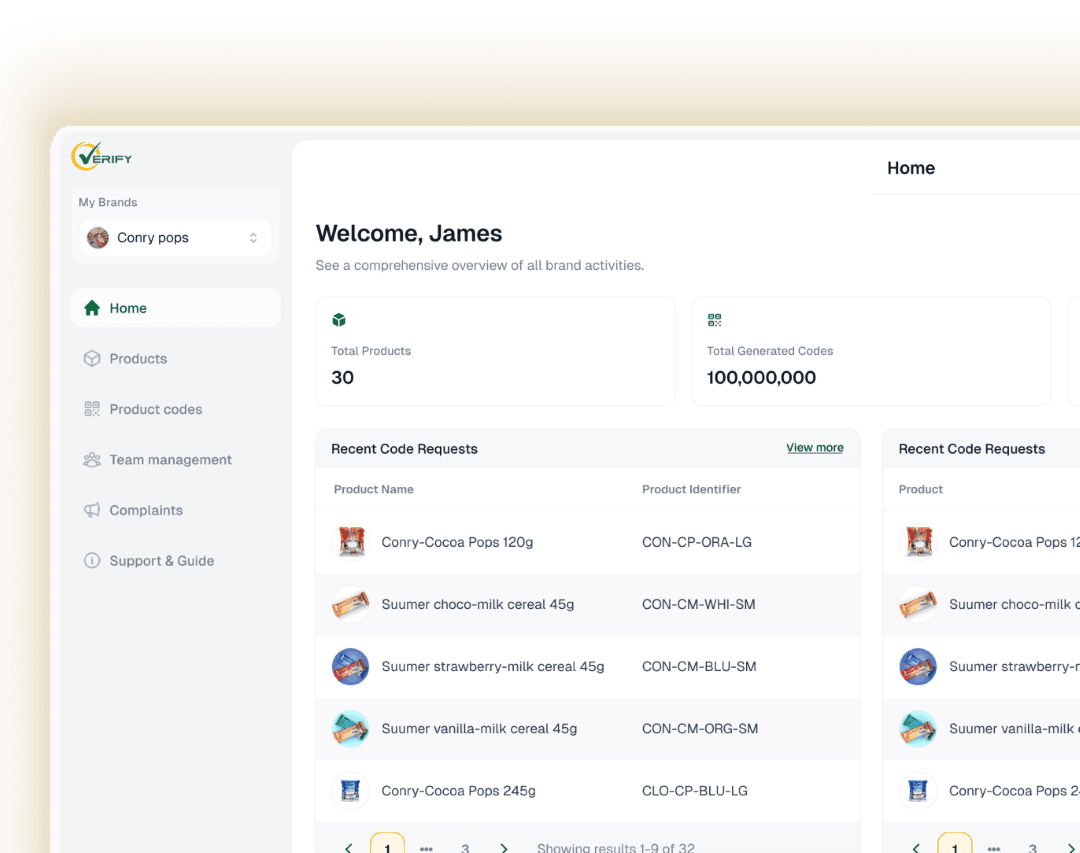1080x853 pixels.
Task: Expand brand selector using the chevron arrows
Action: (x=253, y=238)
